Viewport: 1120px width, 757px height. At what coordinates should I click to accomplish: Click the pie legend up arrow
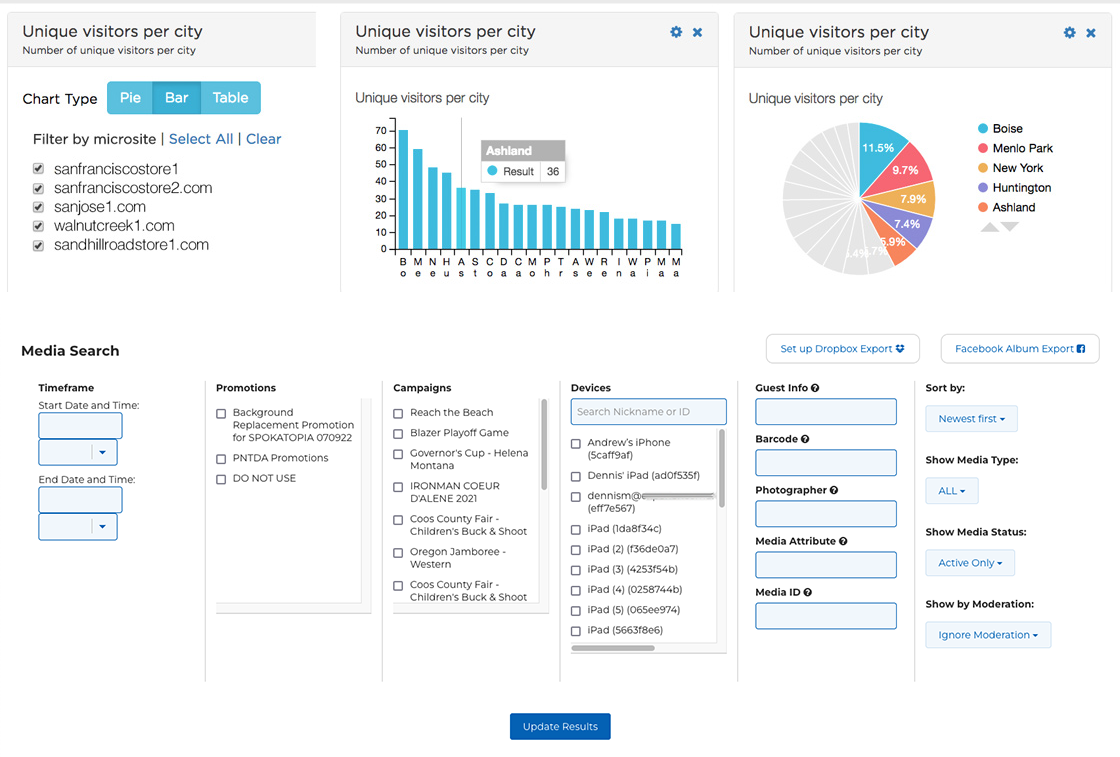click(990, 227)
